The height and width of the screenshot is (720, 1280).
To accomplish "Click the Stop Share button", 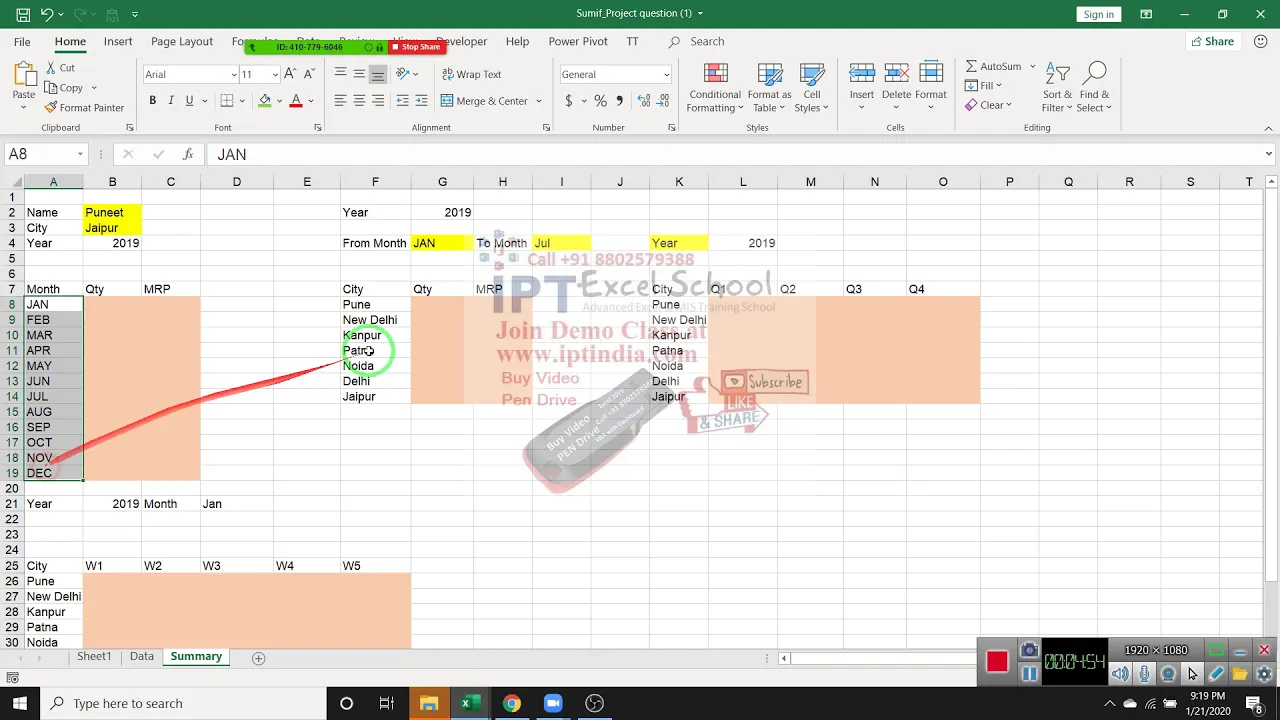I will [x=416, y=47].
